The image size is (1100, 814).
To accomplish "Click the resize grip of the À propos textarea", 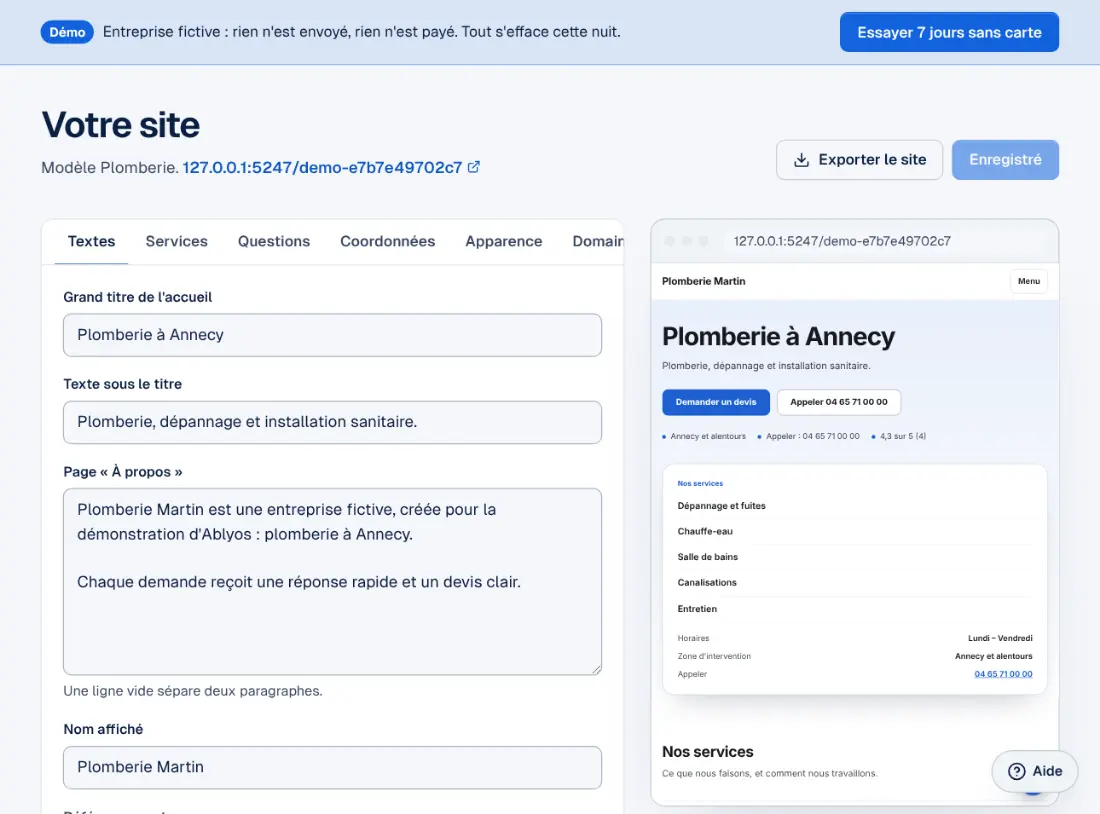I will [596, 669].
